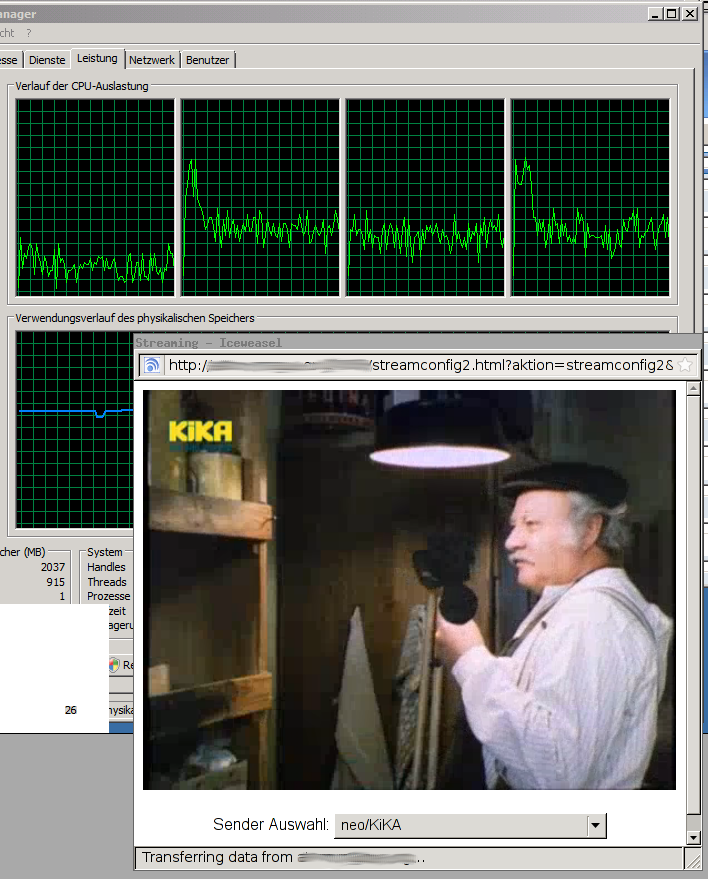Click the Transferring data status bar text

pos(283,857)
